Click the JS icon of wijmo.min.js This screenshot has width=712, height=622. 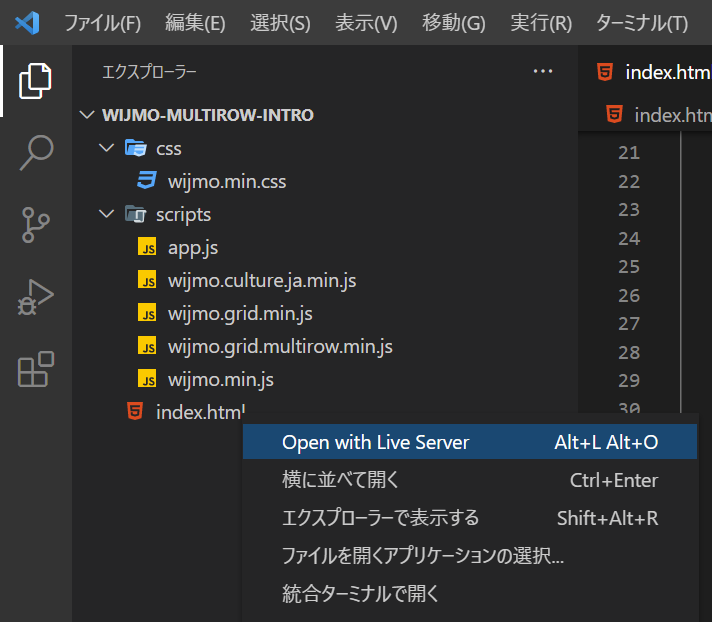147,379
